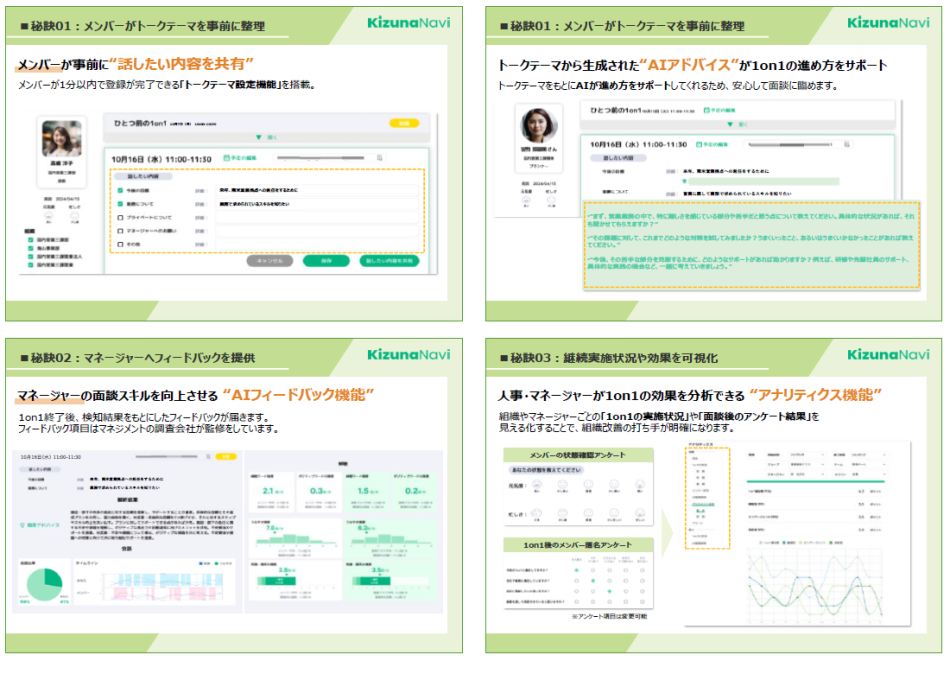This screenshot has height=674, width=950.
Task: Uncheck the 今後の目標 checkbox
Action: (121, 189)
